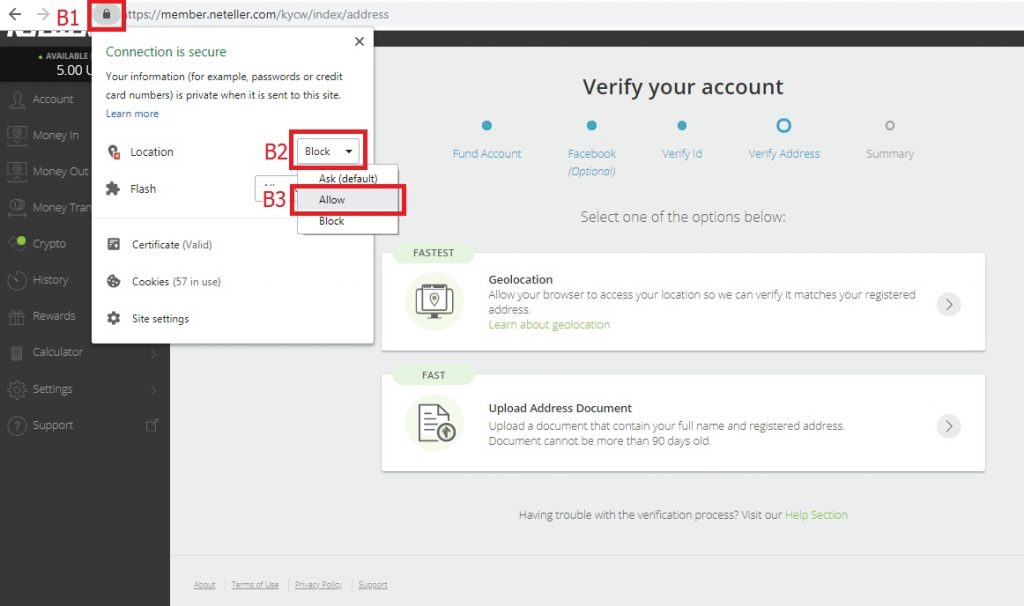Close the site information popup
1024x606 pixels.
[x=359, y=42]
